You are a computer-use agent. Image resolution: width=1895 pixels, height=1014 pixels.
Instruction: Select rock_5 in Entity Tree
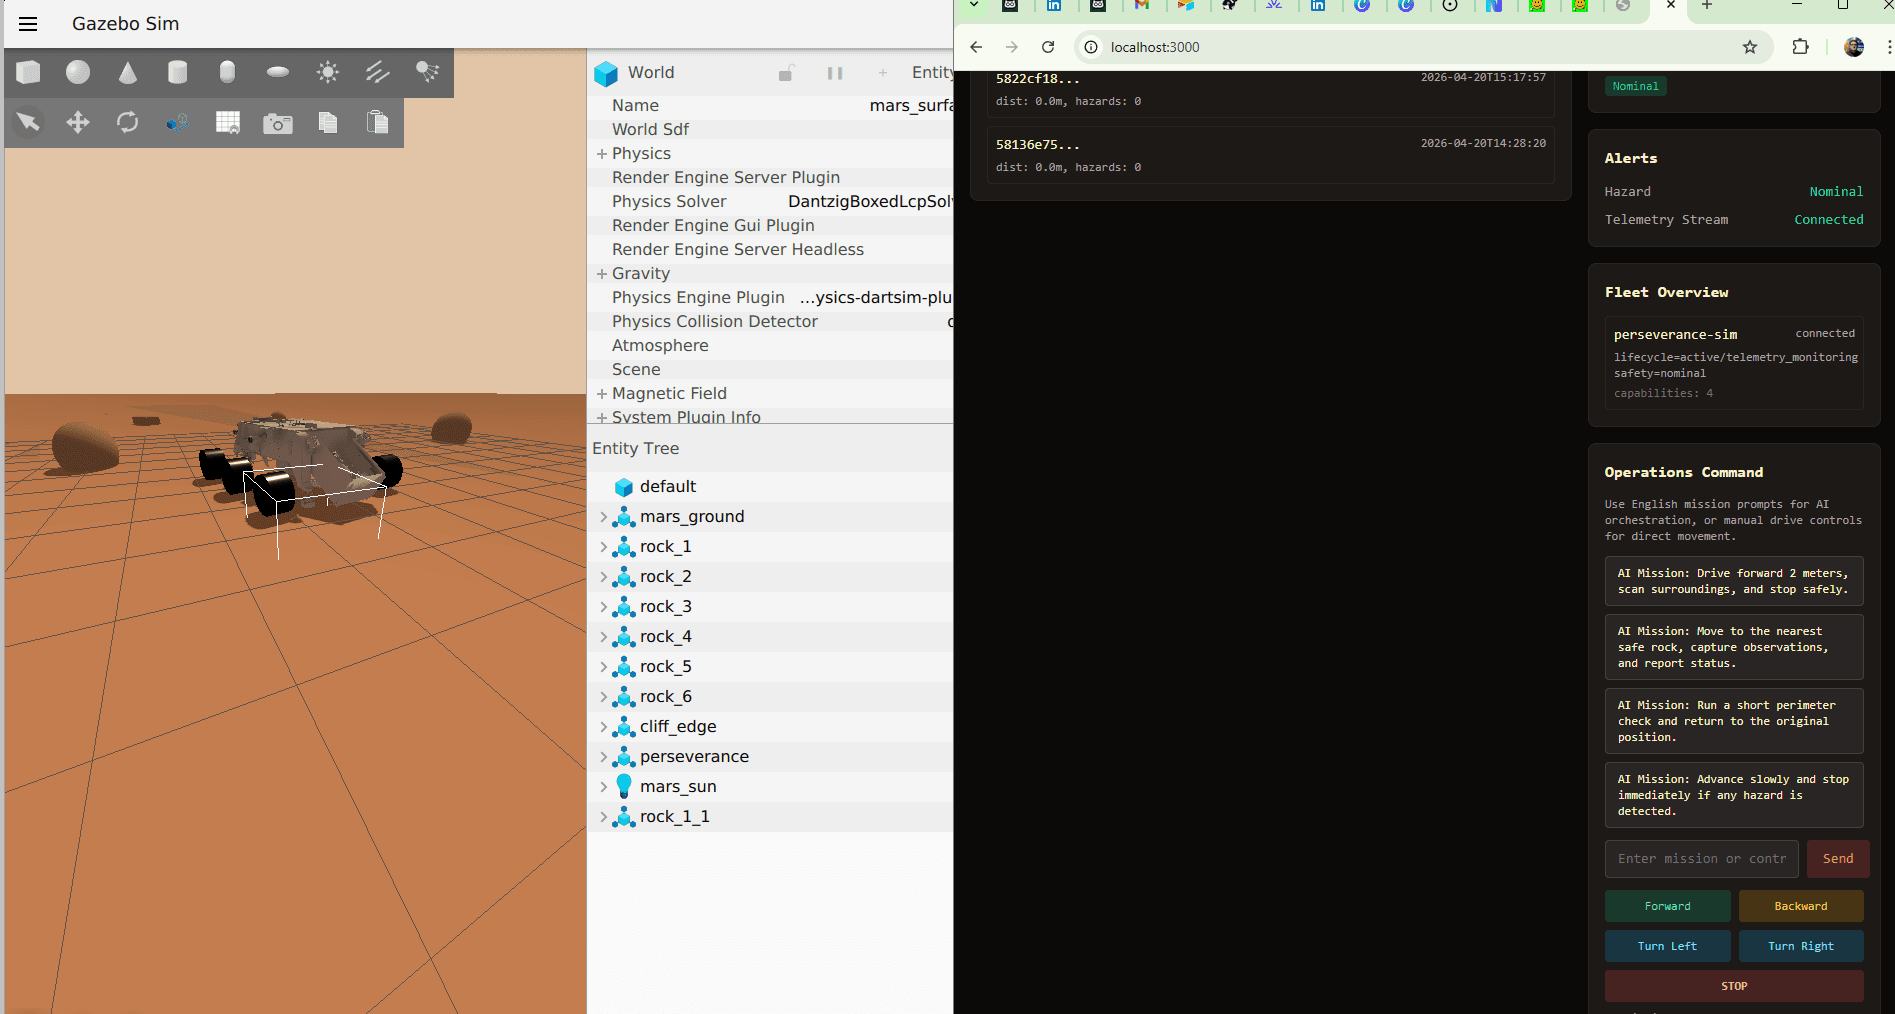pos(770,667)
